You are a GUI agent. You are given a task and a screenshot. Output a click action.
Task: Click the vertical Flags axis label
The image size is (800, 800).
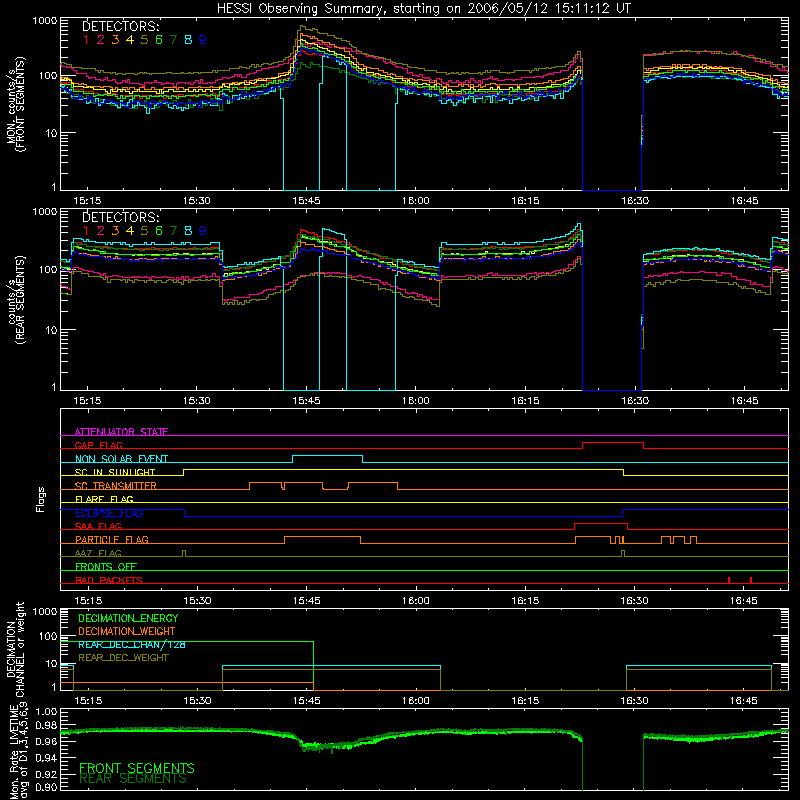pyautogui.click(x=41, y=499)
